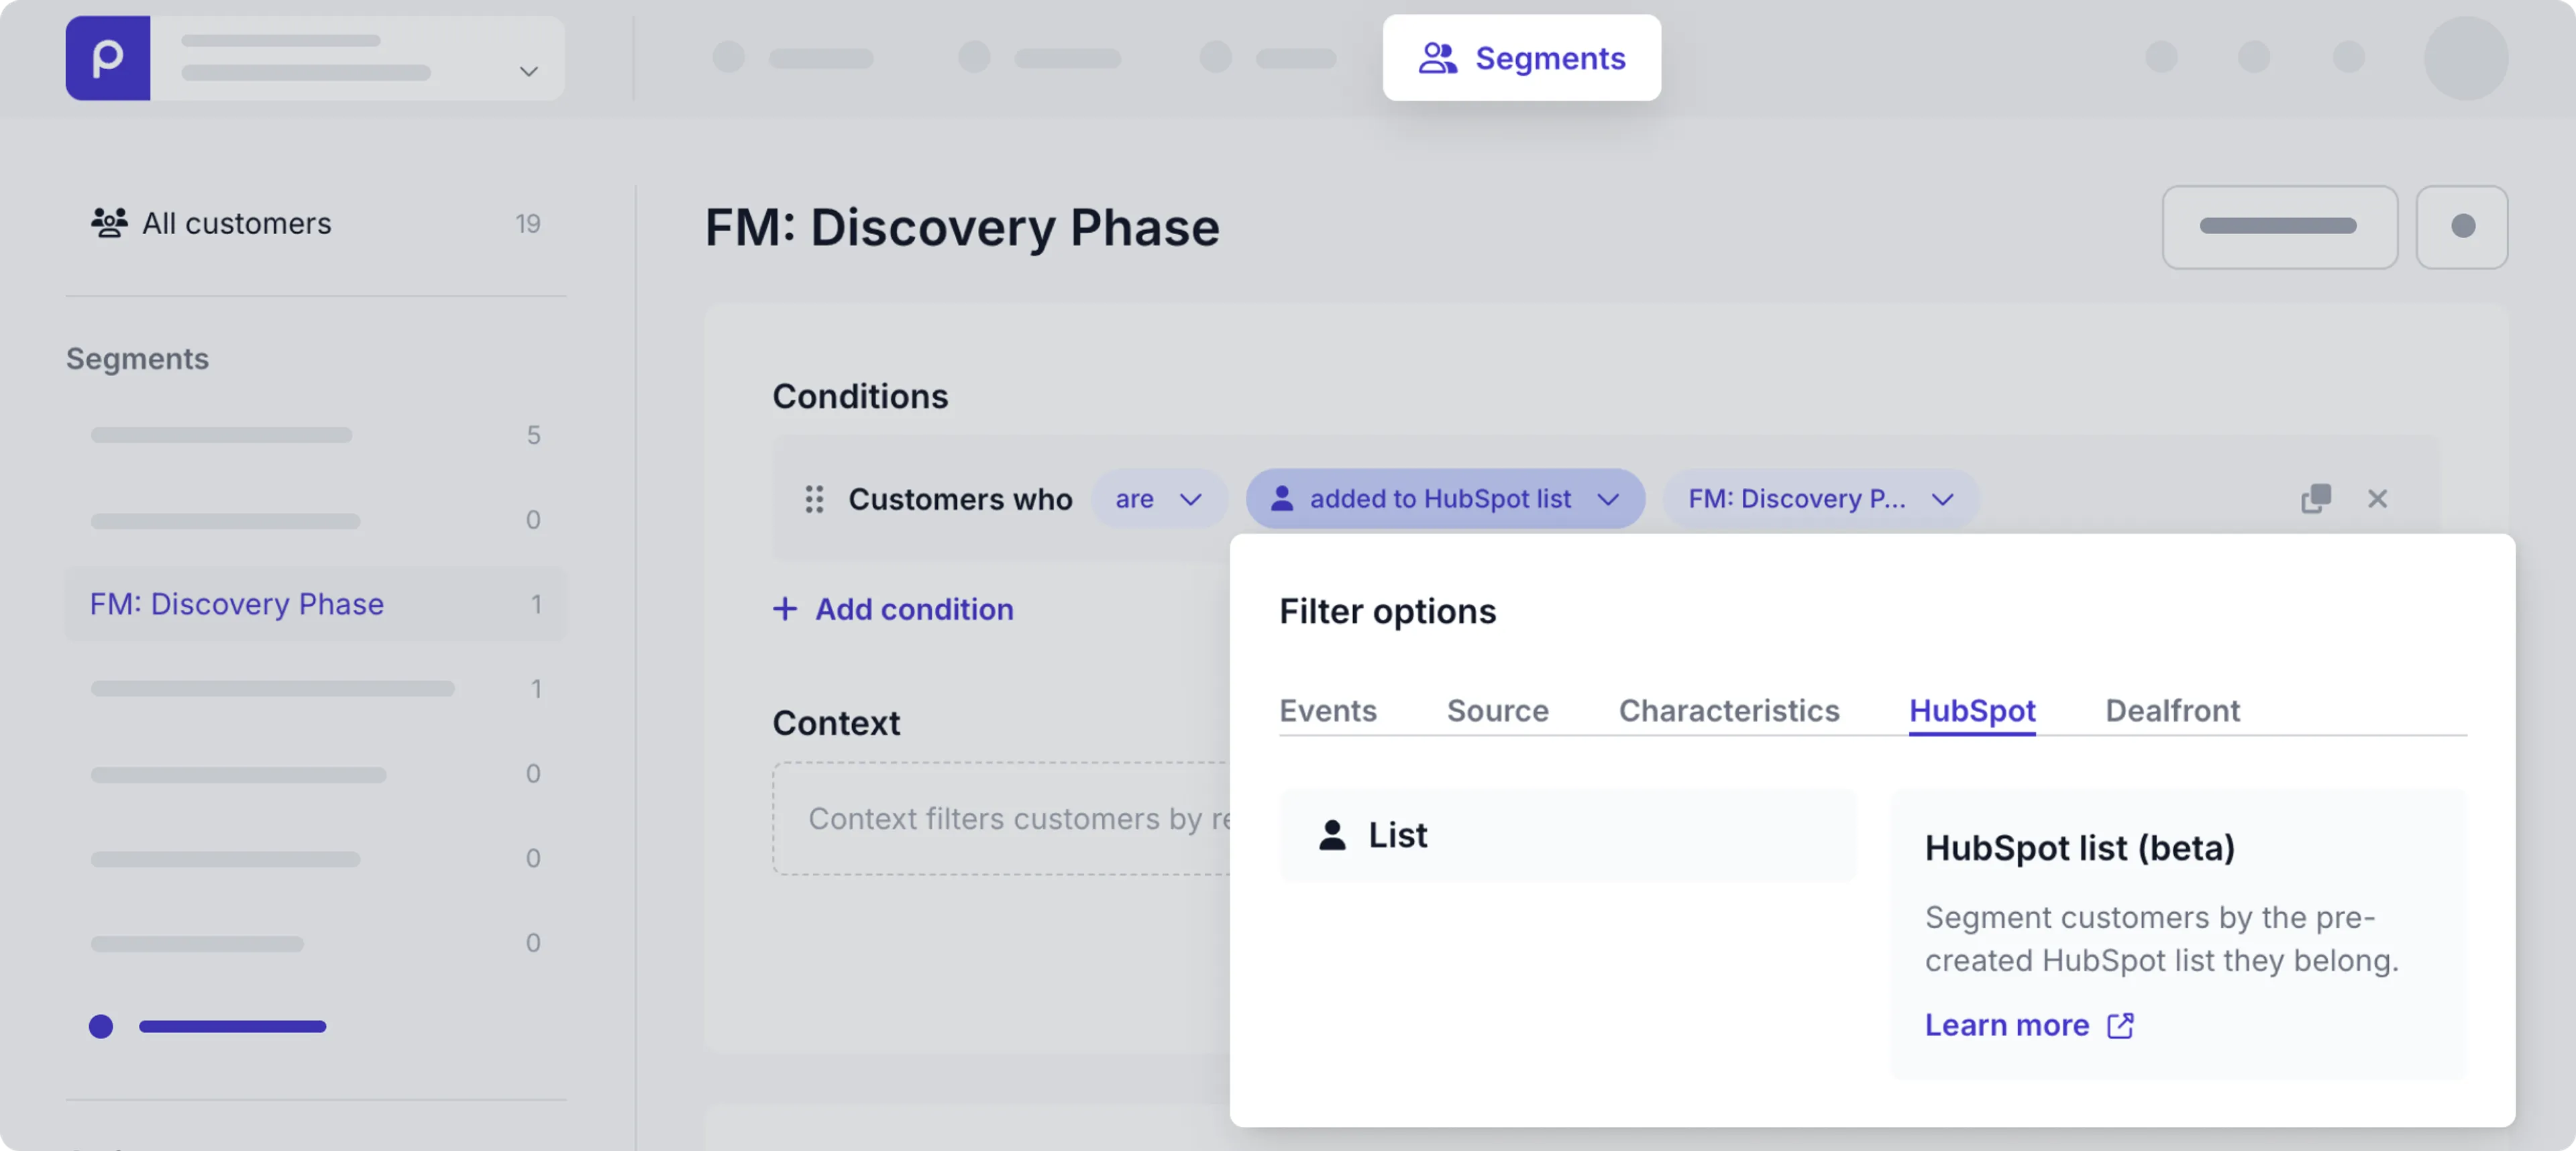The width and height of the screenshot is (2576, 1151).
Task: Open the 'are' operator dropdown
Action: point(1158,498)
